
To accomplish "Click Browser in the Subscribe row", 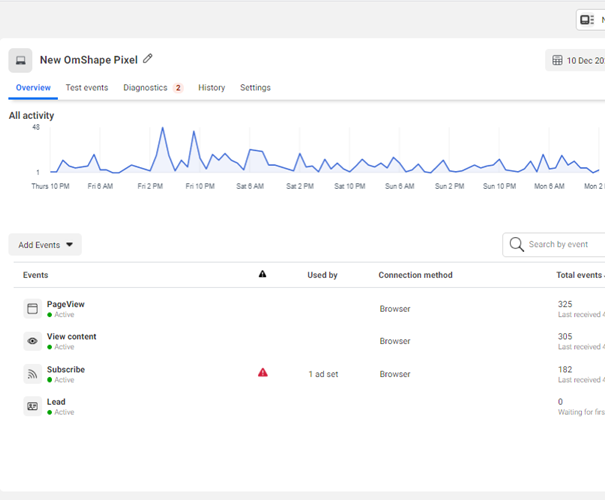I will point(395,374).
